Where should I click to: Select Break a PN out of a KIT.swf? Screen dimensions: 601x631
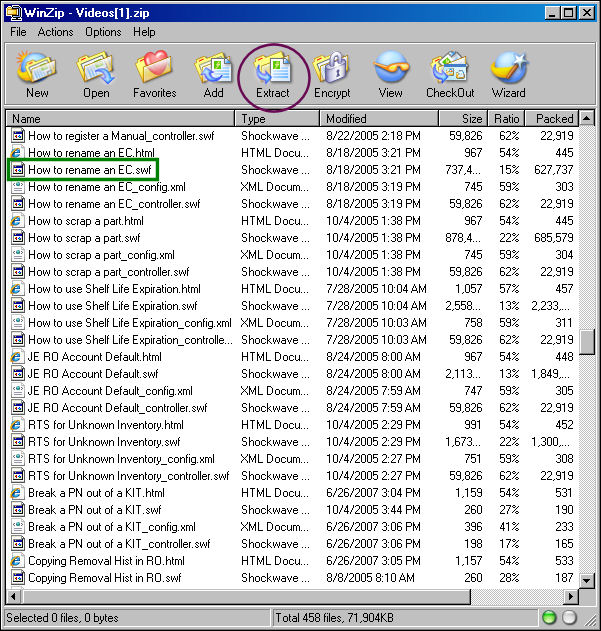point(95,510)
